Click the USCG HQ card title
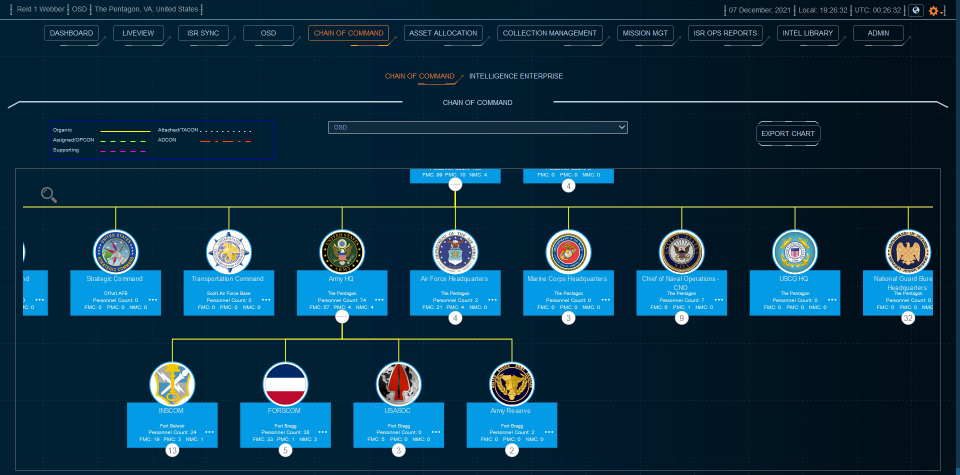 coord(795,279)
